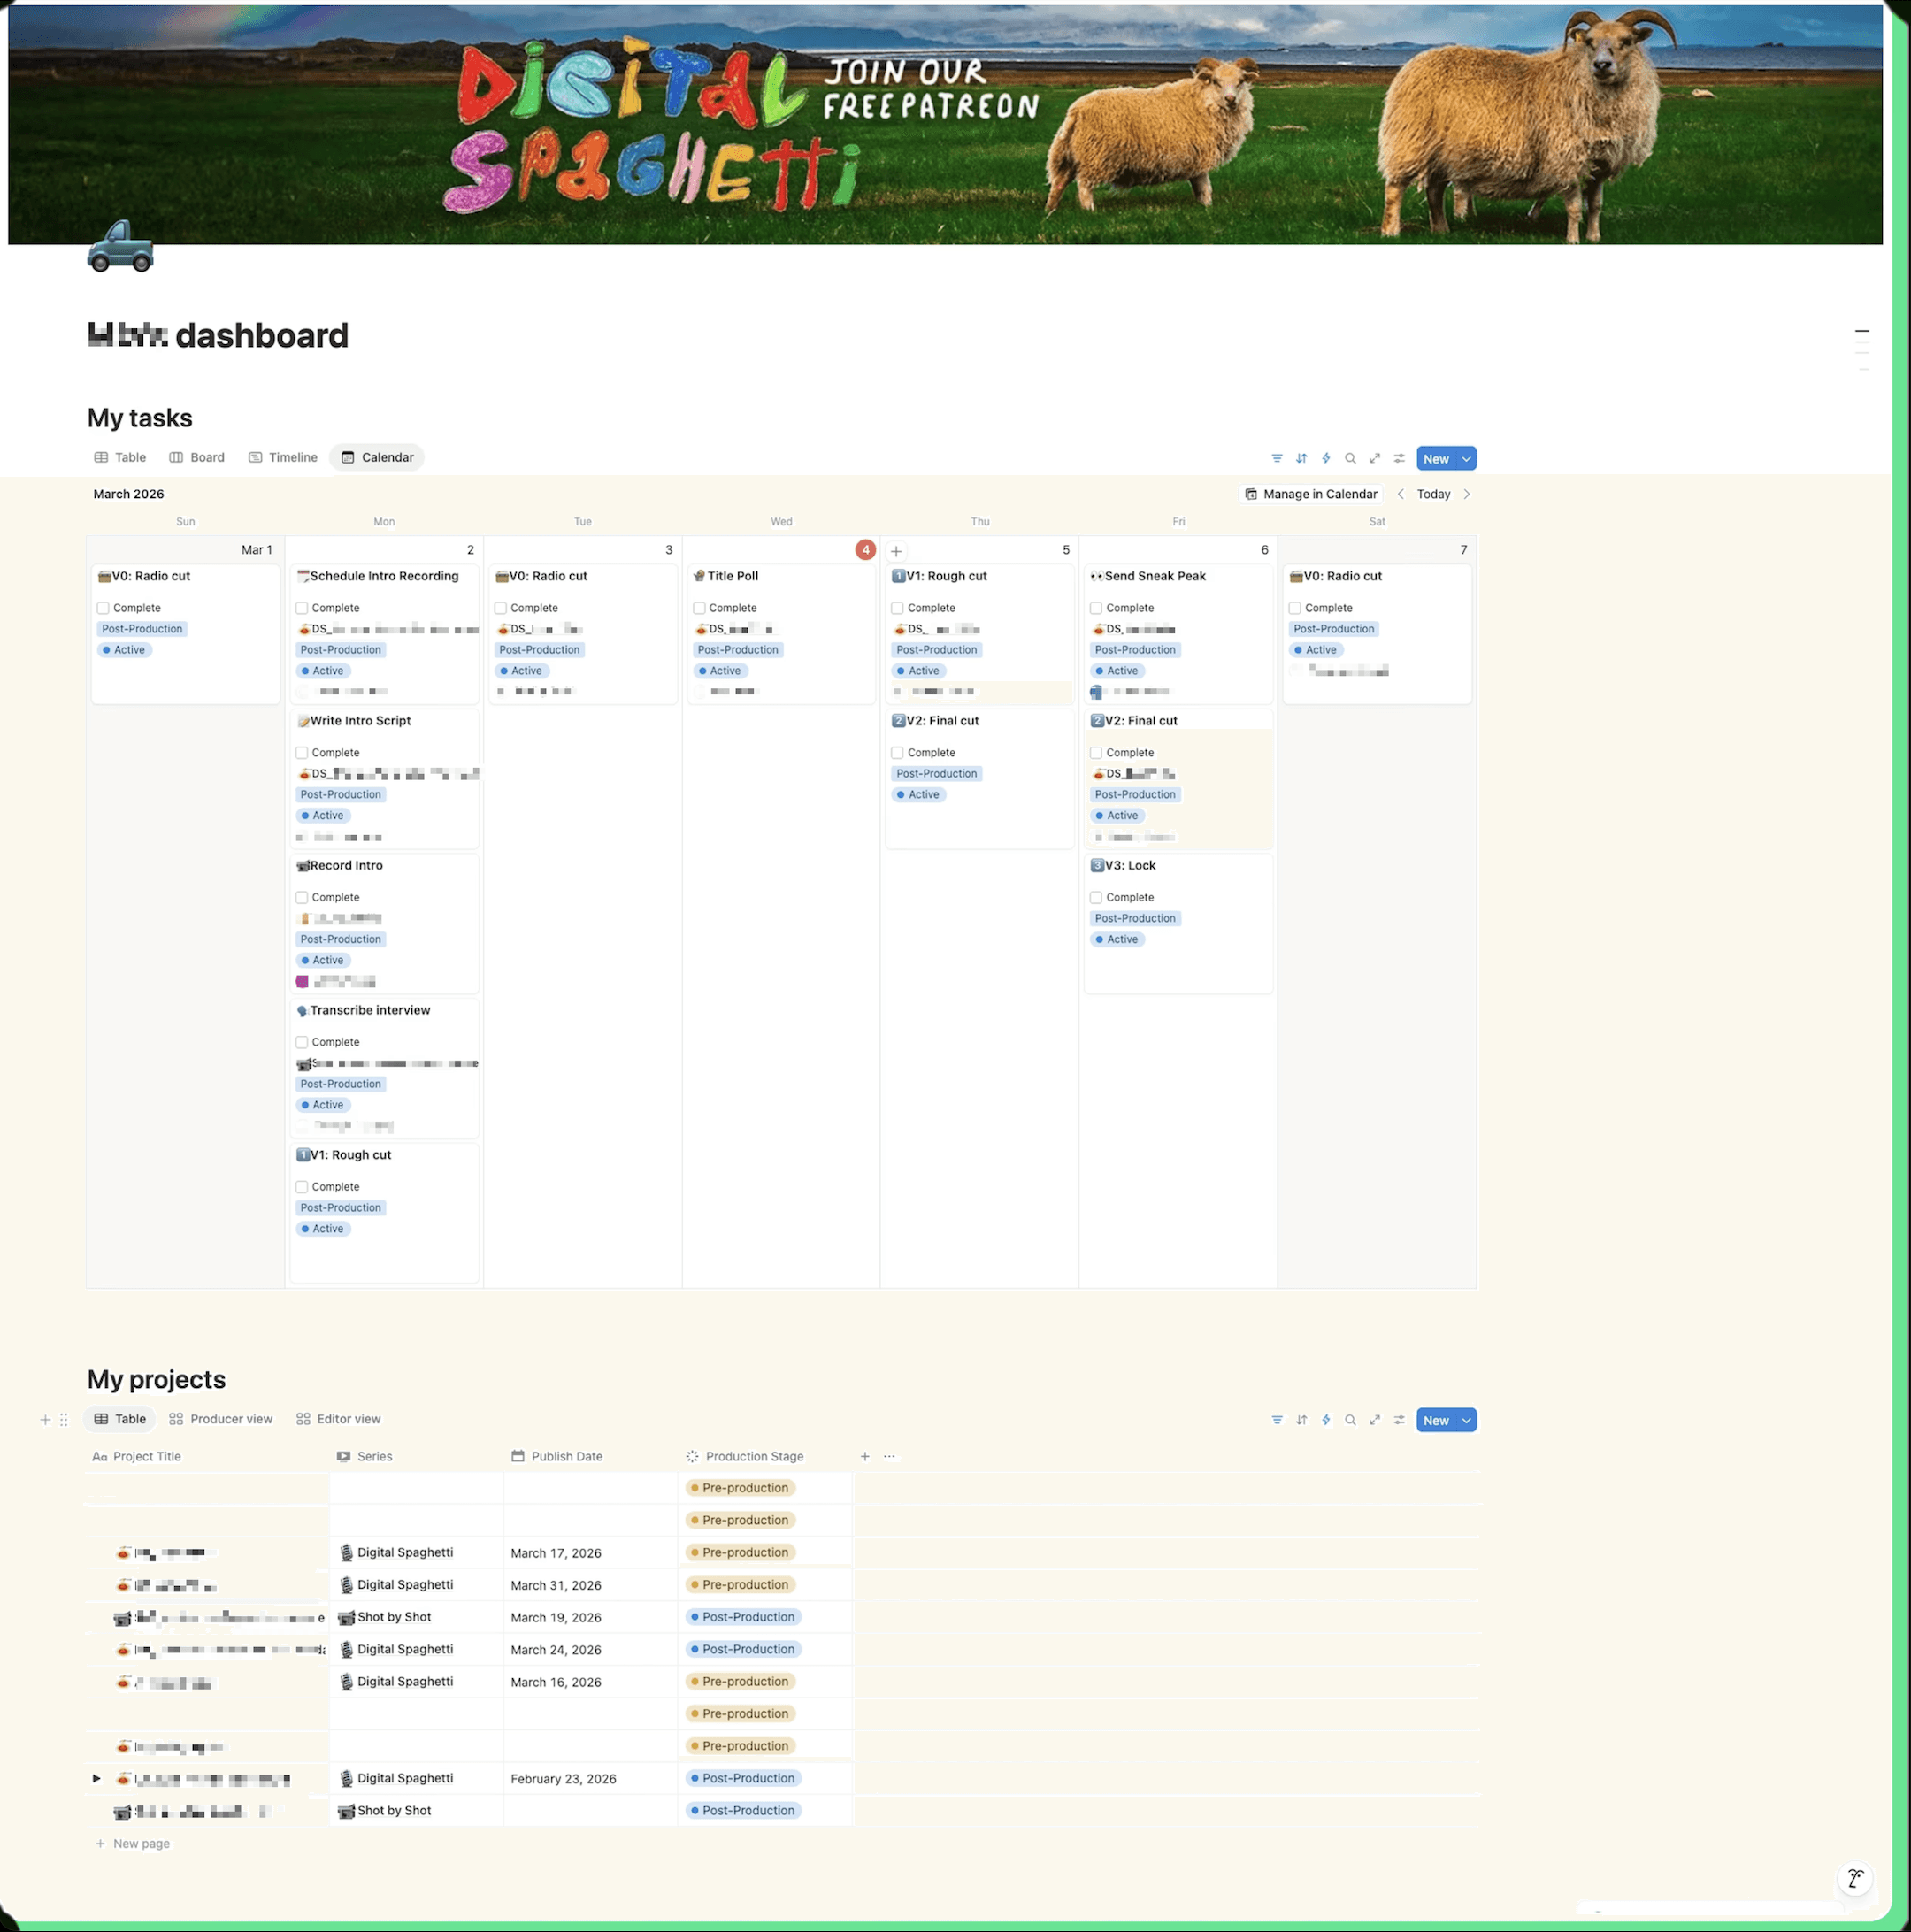Jump to Today in the calendar
Image resolution: width=1911 pixels, height=1932 pixels.
pyautogui.click(x=1433, y=494)
